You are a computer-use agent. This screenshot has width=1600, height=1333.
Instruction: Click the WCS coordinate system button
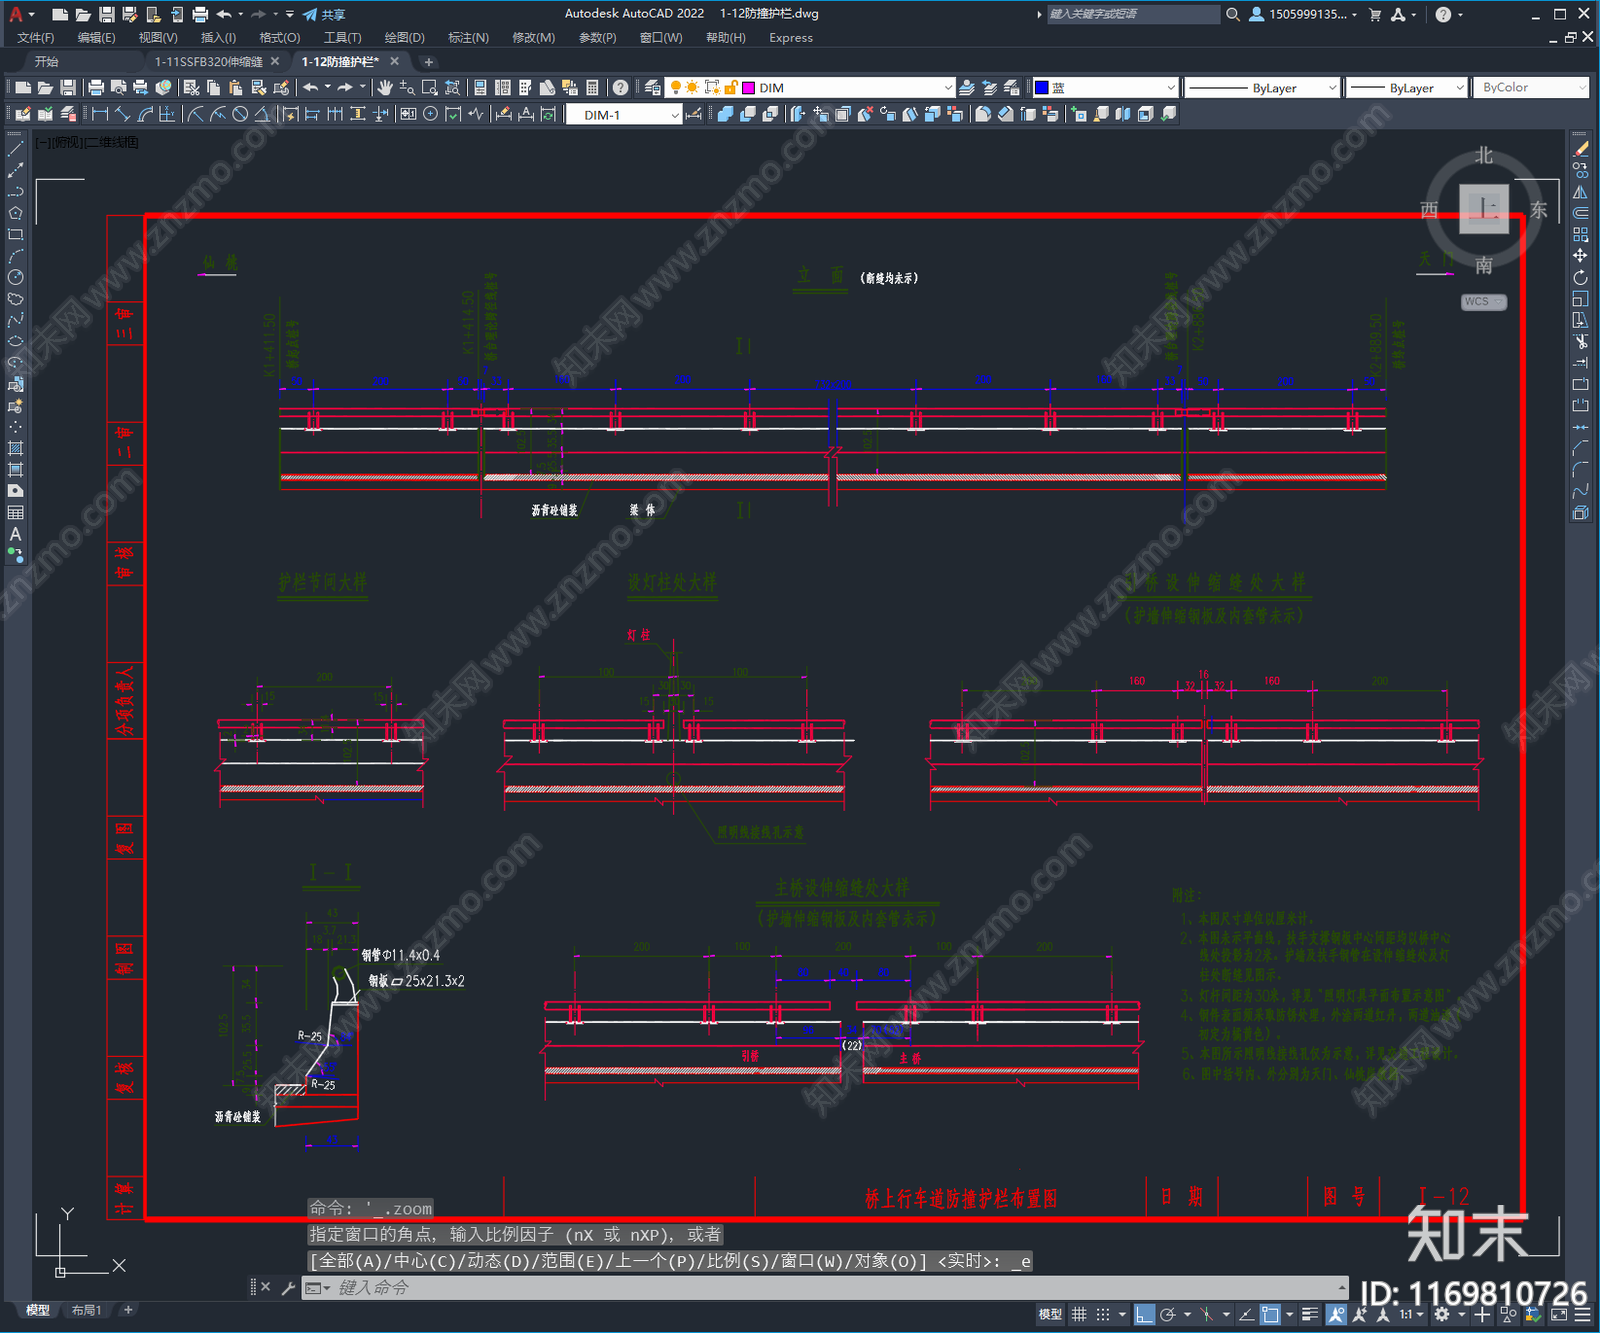coord(1484,302)
